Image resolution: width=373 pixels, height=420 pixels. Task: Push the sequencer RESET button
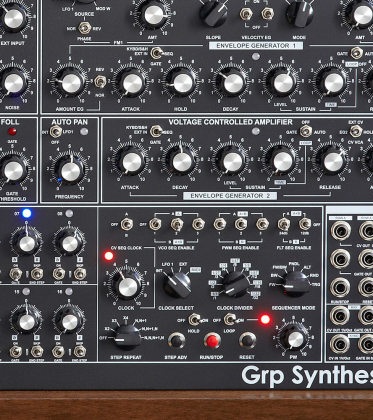coord(247,340)
